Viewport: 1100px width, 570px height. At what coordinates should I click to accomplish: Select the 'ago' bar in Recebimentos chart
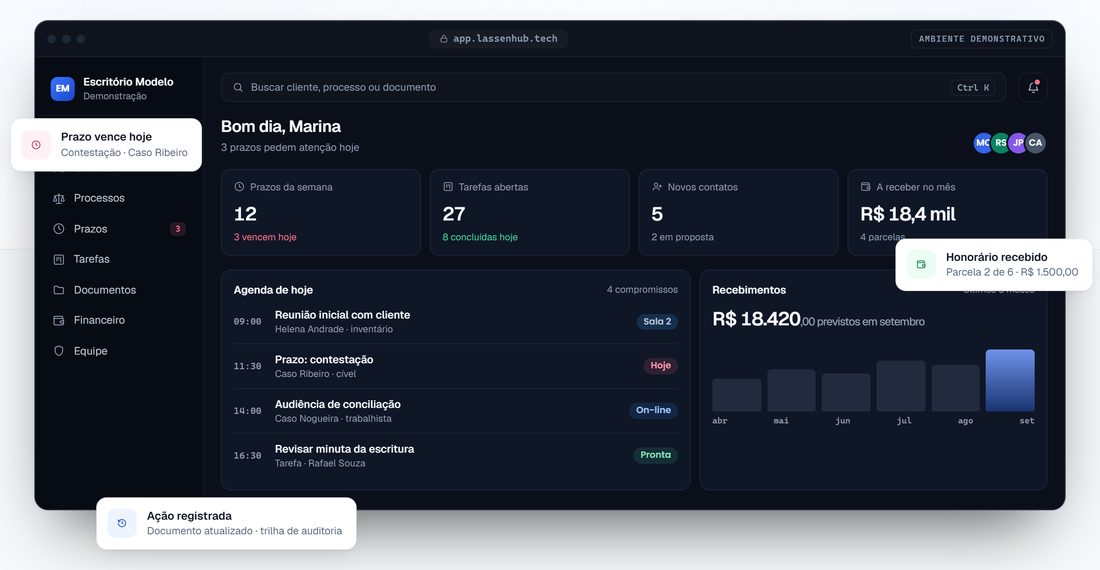coord(955,388)
